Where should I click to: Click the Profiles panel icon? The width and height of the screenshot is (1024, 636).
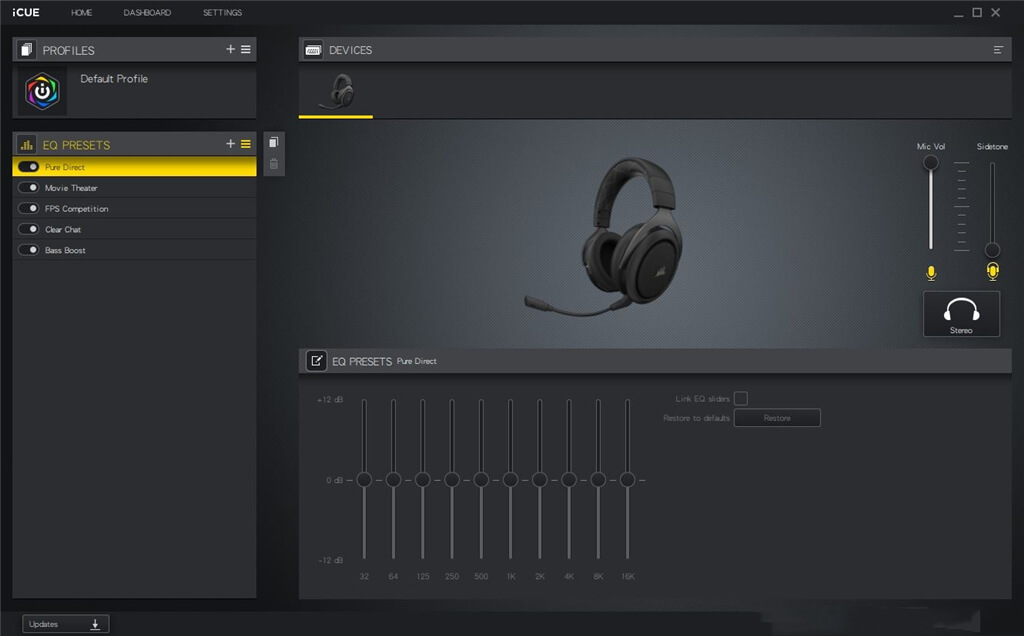[x=26, y=50]
